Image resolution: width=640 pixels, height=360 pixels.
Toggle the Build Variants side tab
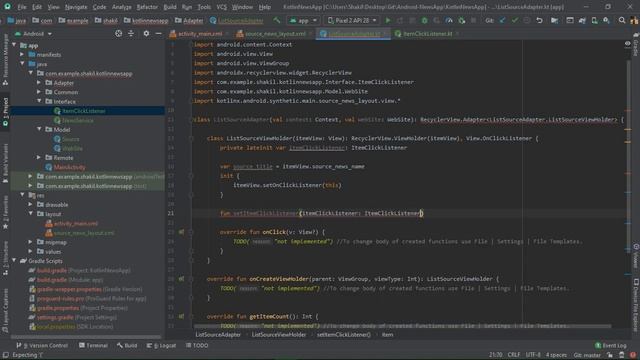pos(5,163)
